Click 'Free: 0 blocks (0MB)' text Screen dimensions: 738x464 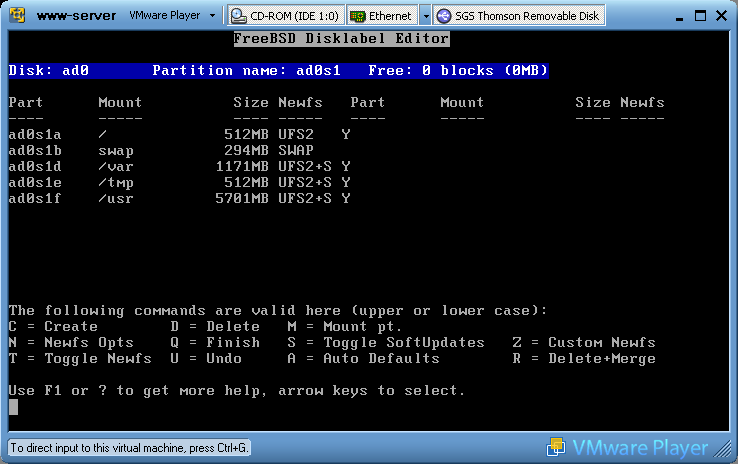458,71
